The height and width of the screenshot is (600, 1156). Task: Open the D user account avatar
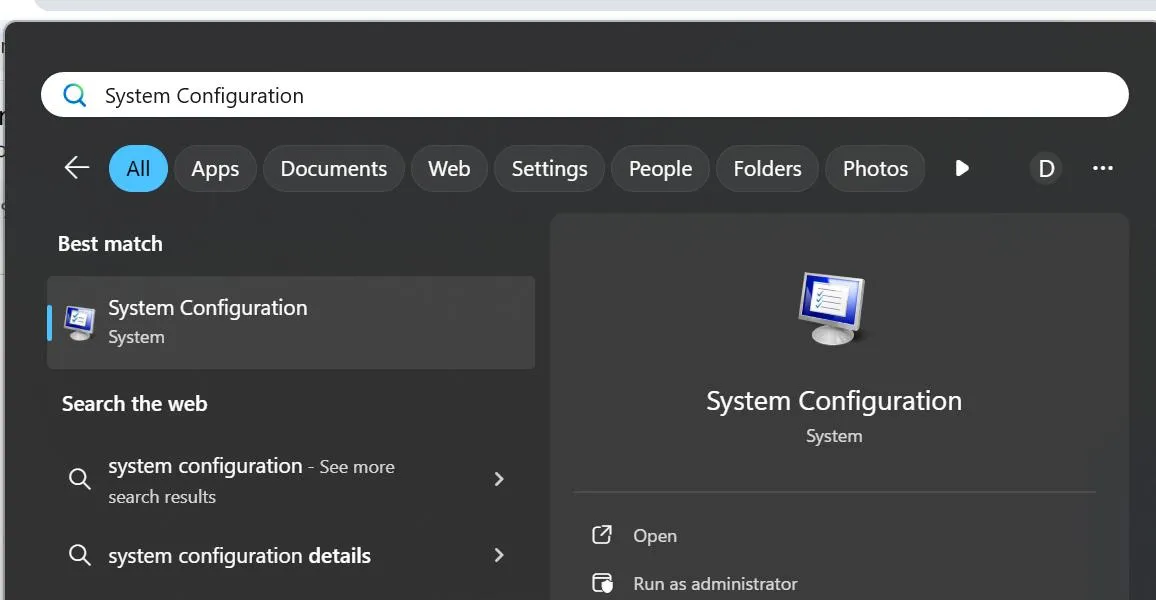pos(1045,169)
